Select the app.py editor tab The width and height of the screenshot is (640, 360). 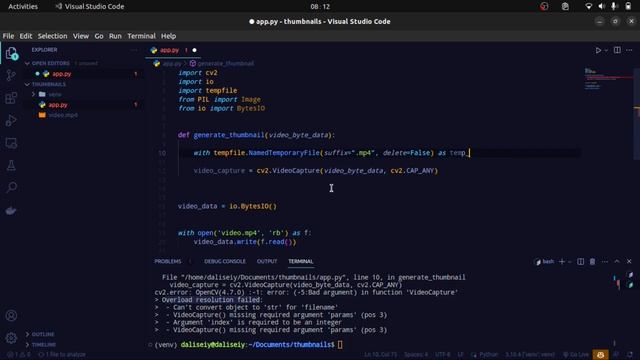173,50
